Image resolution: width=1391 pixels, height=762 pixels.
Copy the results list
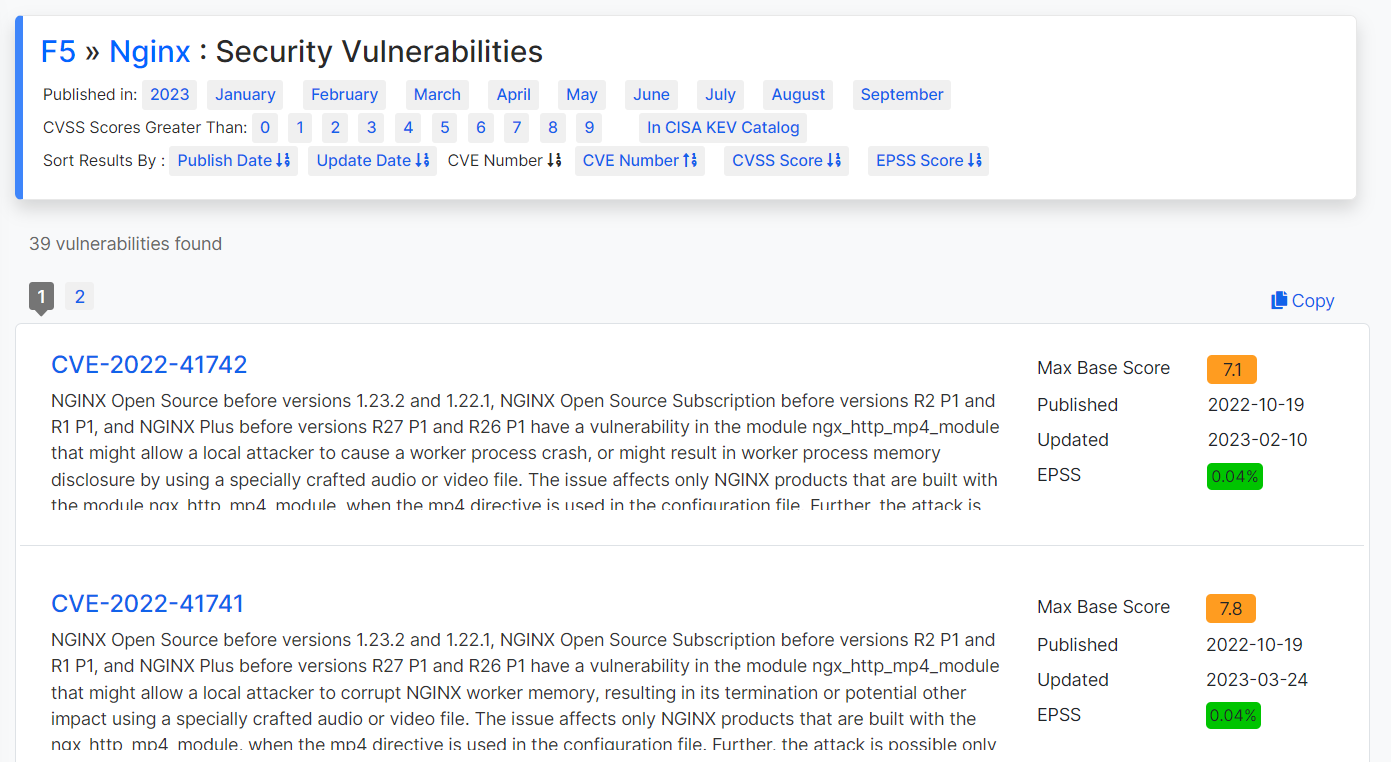[x=1302, y=300]
